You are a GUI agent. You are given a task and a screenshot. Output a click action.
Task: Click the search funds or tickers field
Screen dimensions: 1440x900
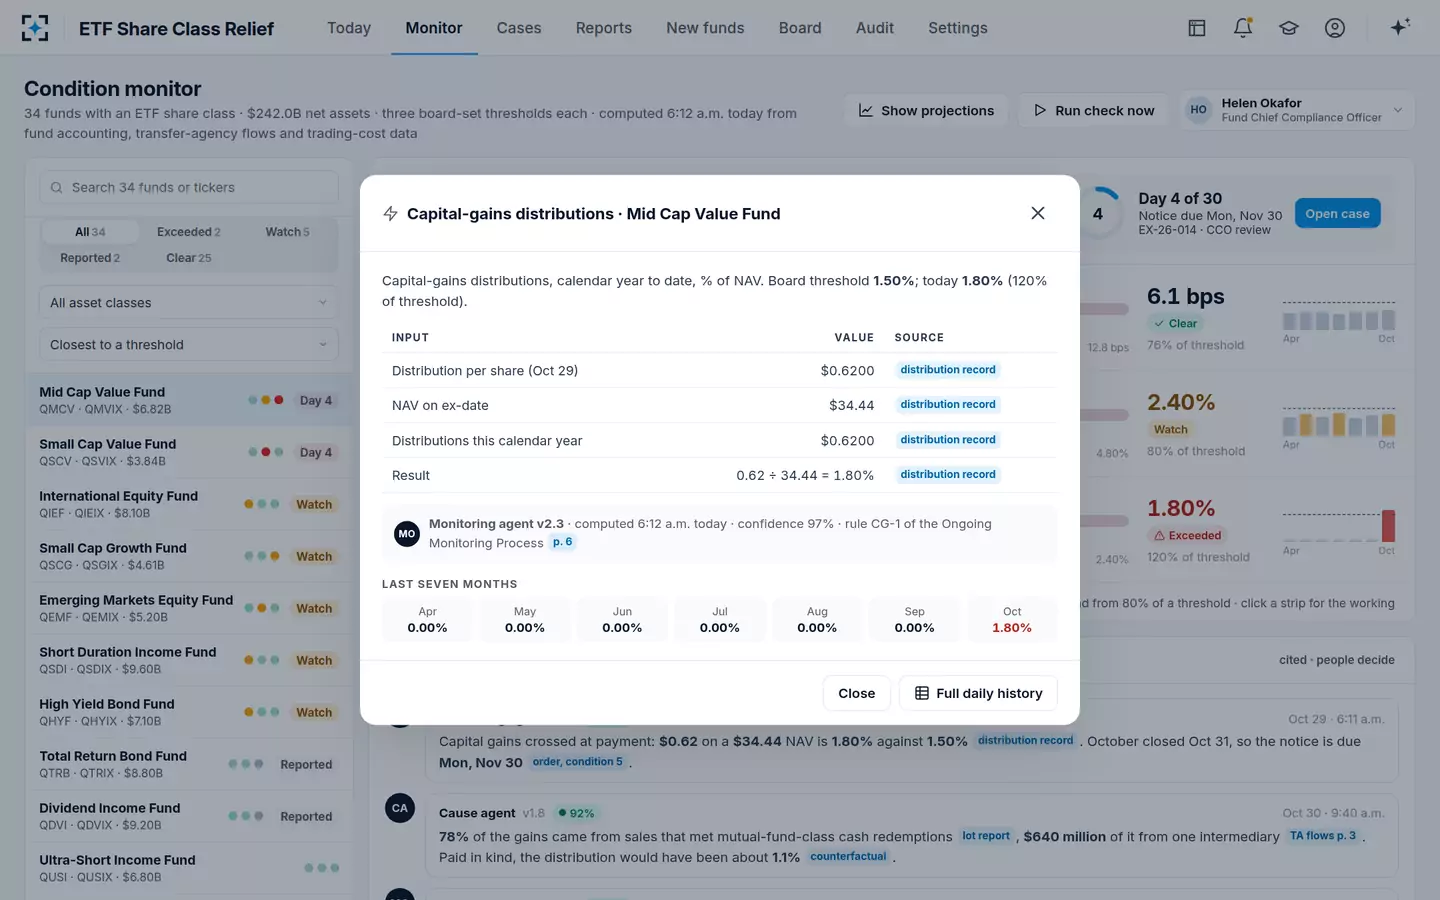189,187
